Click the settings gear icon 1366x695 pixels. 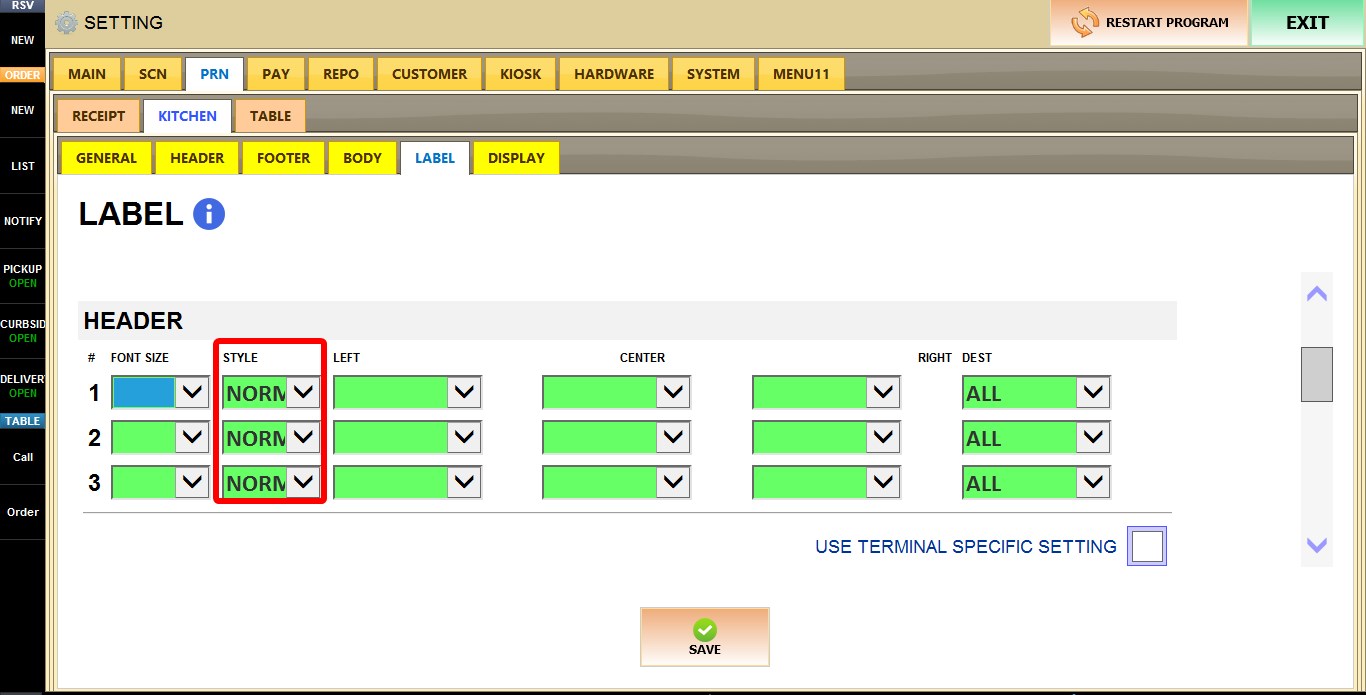66,22
